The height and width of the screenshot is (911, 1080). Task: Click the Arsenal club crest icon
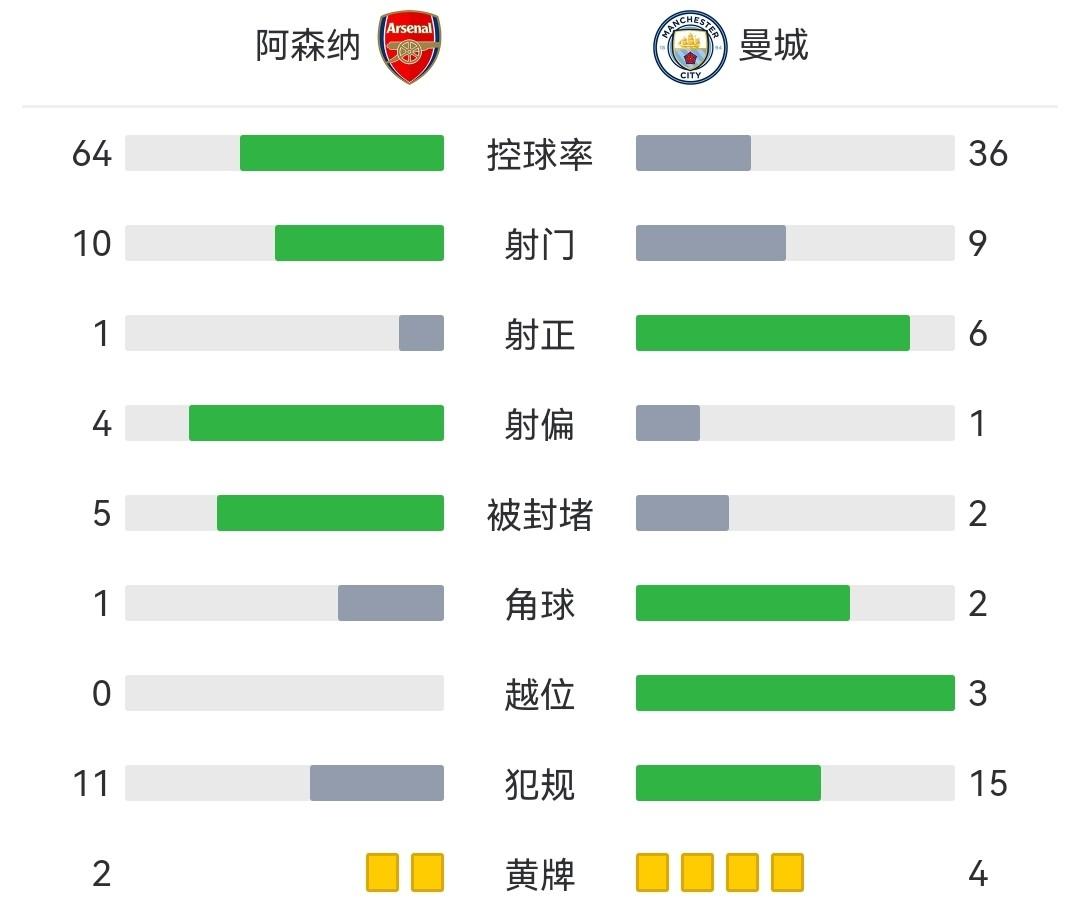[410, 47]
